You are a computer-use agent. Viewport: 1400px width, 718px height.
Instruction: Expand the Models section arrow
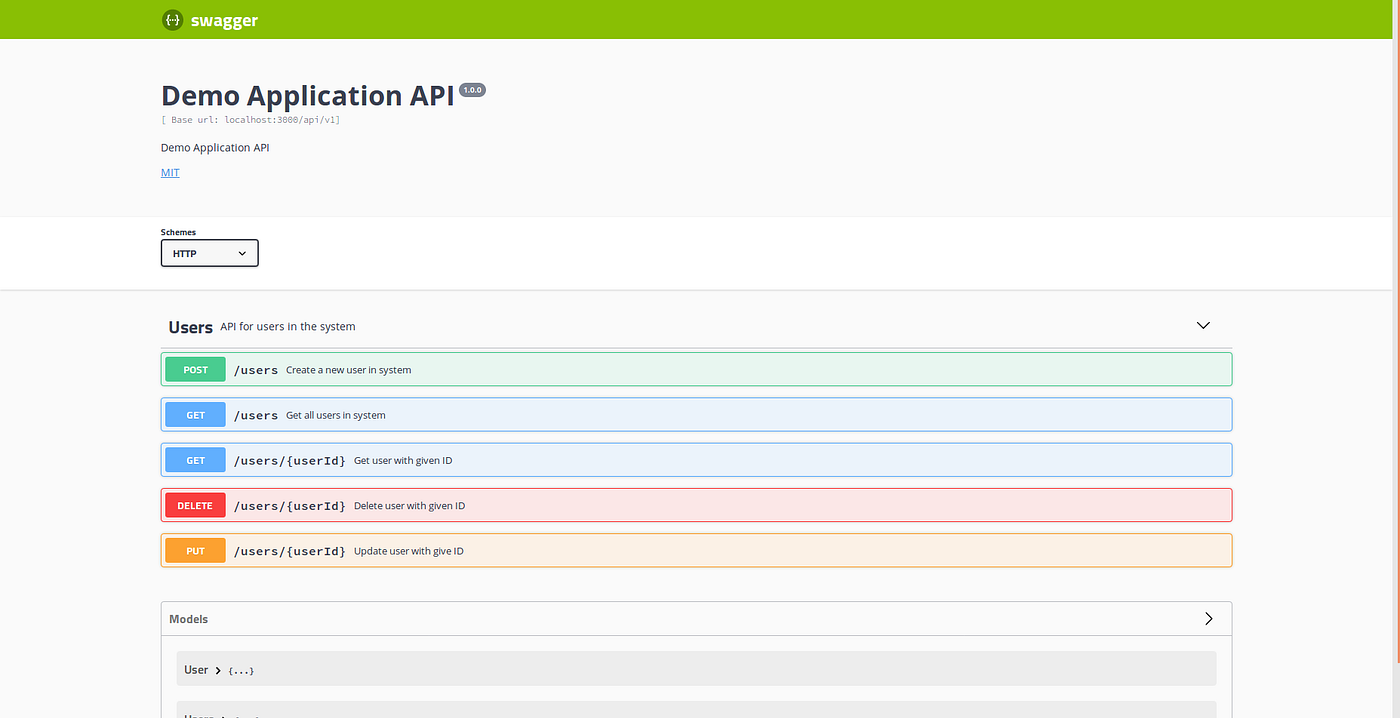click(x=1207, y=618)
